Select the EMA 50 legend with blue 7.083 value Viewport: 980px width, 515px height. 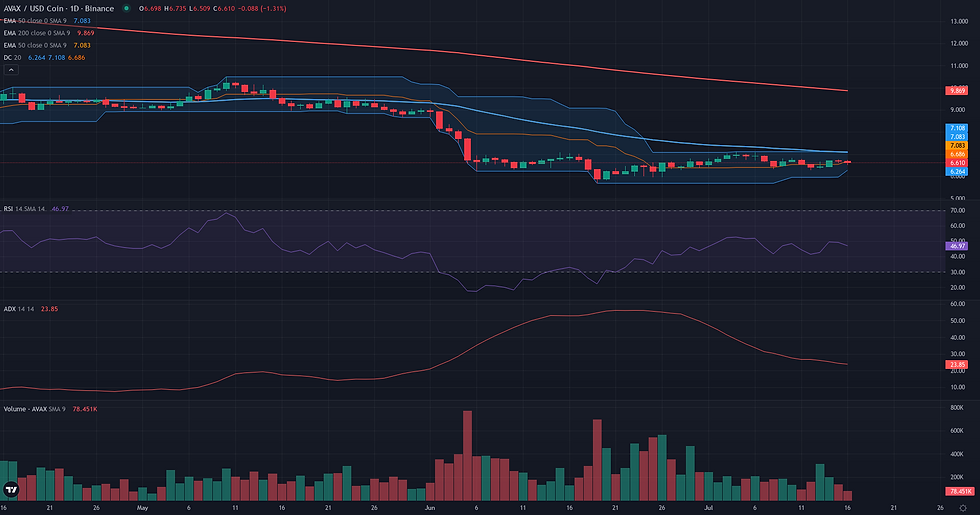pyautogui.click(x=47, y=21)
